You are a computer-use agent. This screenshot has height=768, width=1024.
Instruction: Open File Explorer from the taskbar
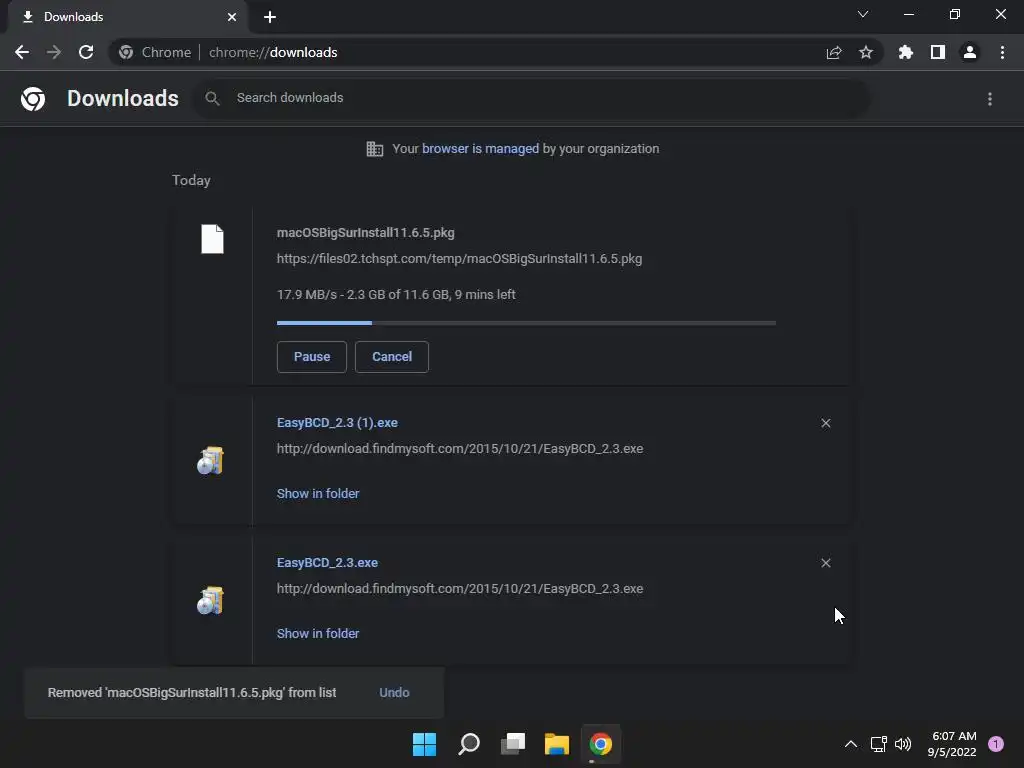coord(557,744)
